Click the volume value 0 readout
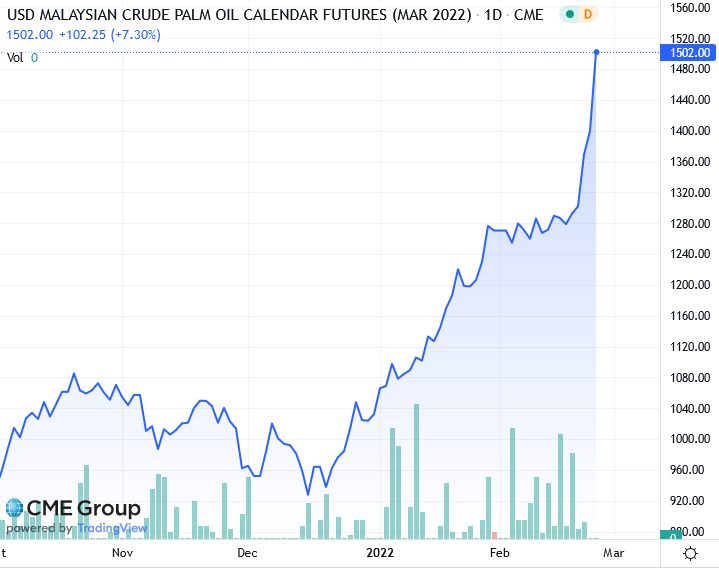The image size is (719, 570). coord(34,58)
